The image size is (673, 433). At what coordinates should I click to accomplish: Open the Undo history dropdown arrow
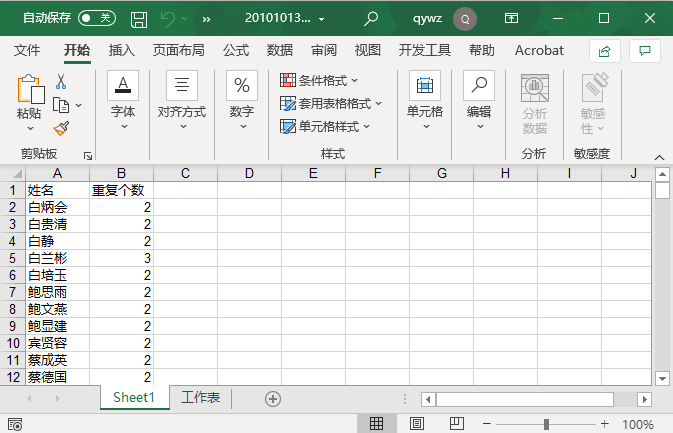(x=185, y=19)
